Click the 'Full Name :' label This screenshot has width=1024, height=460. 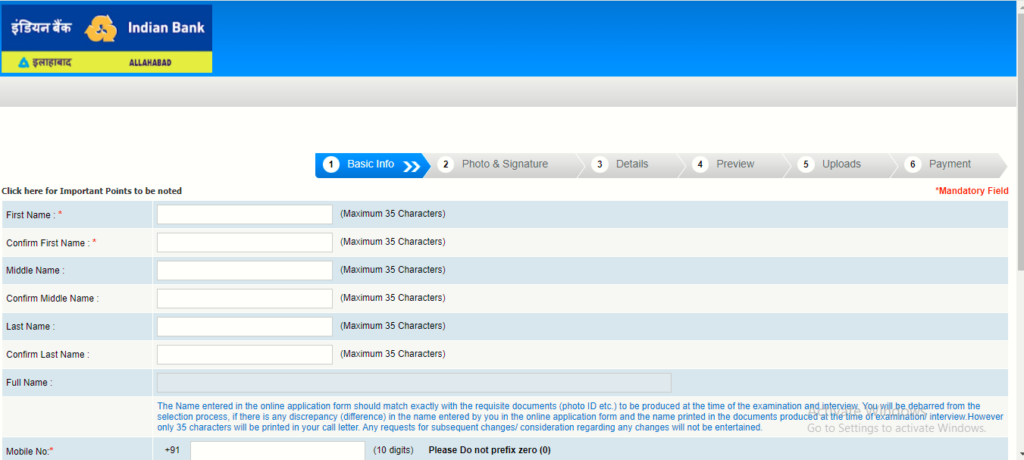pyautogui.click(x=29, y=383)
